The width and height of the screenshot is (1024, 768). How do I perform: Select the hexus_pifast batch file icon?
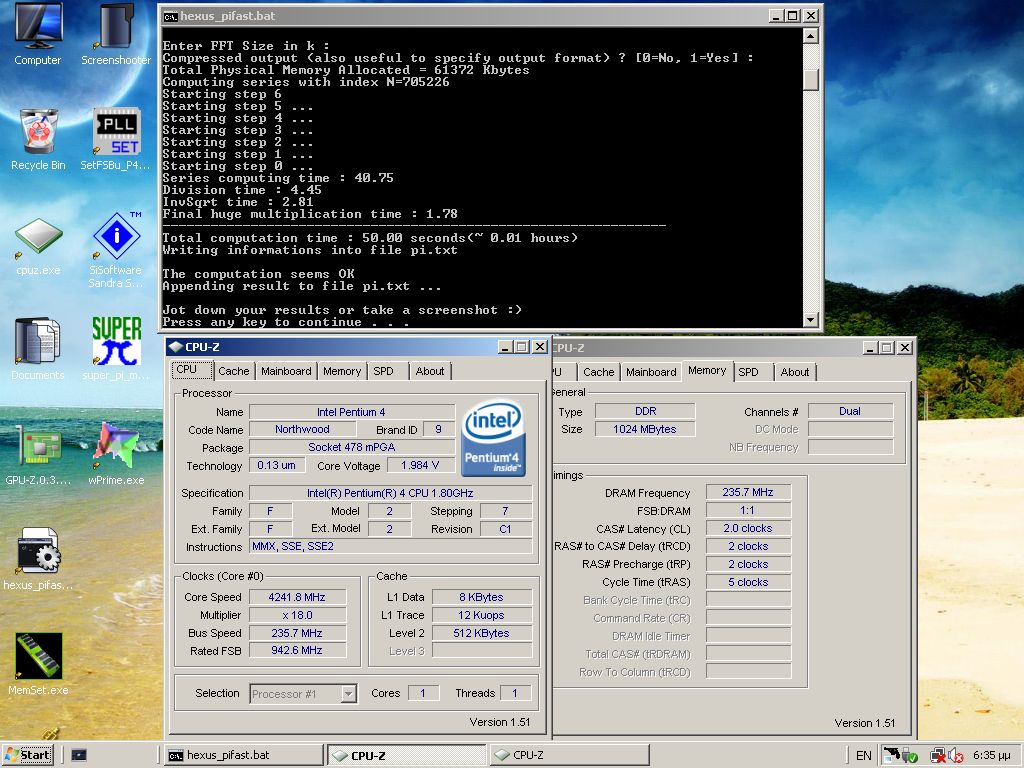point(39,558)
